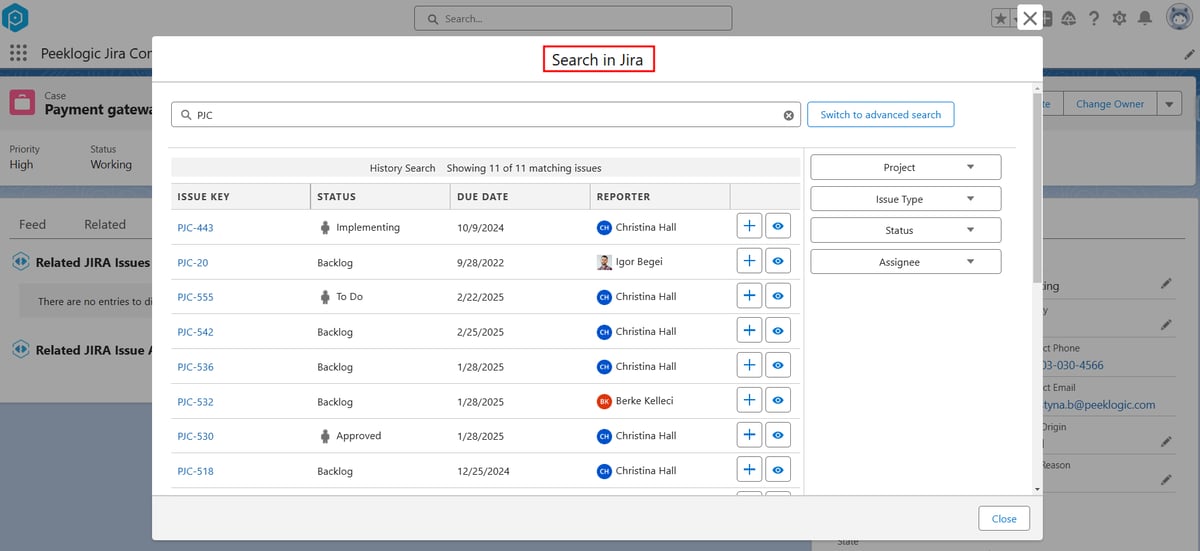
Task: Add issue PJC-518 with plus button
Action: pos(749,470)
